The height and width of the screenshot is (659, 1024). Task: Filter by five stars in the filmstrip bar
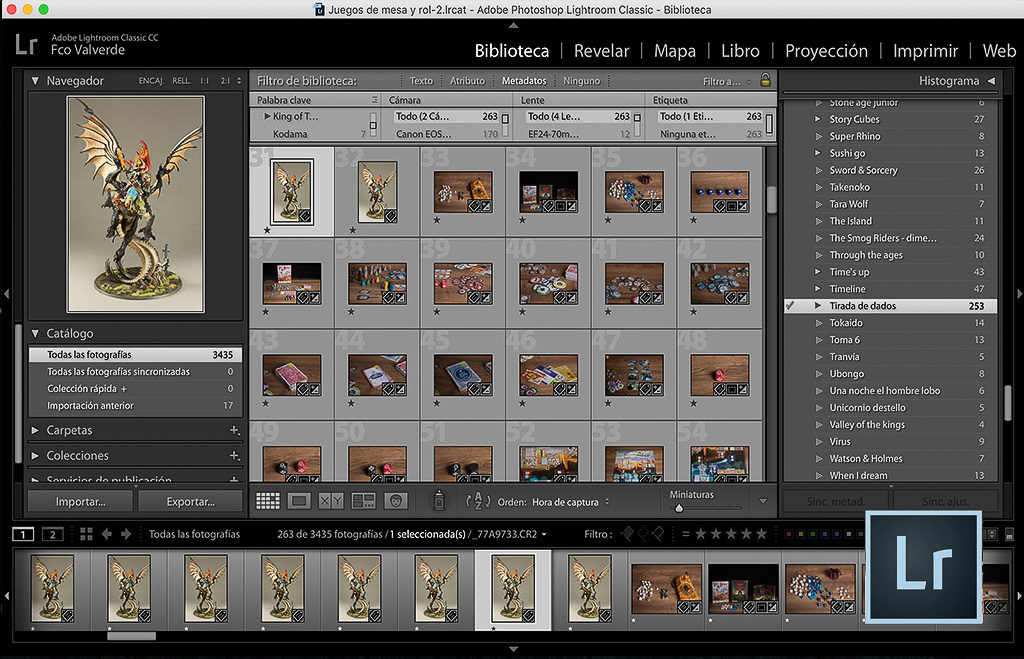(761, 534)
